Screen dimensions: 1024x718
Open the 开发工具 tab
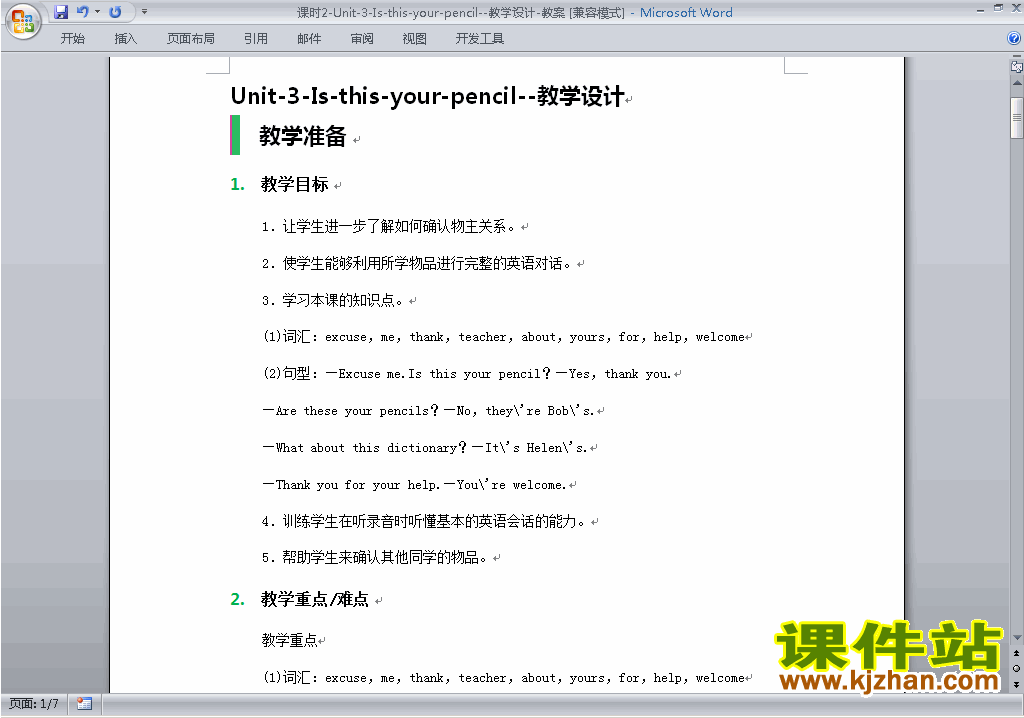(480, 39)
